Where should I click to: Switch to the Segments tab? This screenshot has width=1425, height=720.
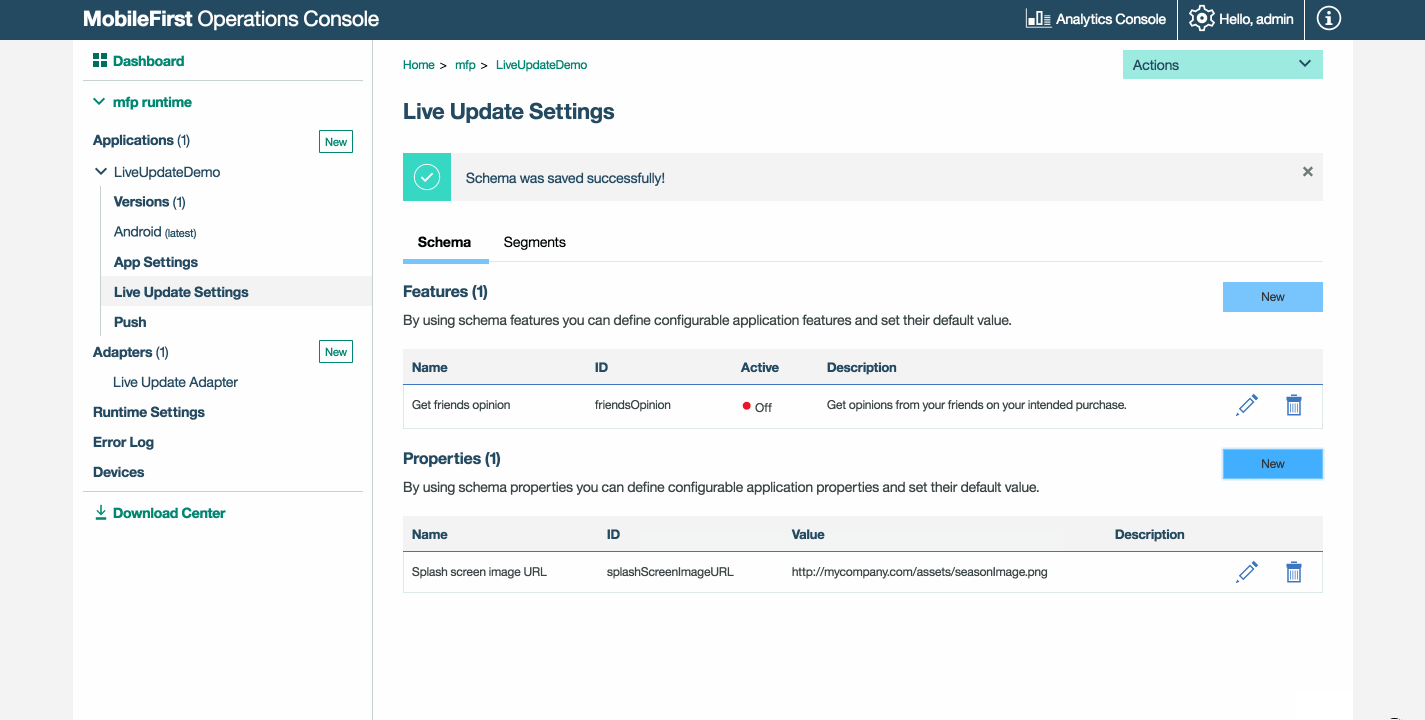pos(535,242)
